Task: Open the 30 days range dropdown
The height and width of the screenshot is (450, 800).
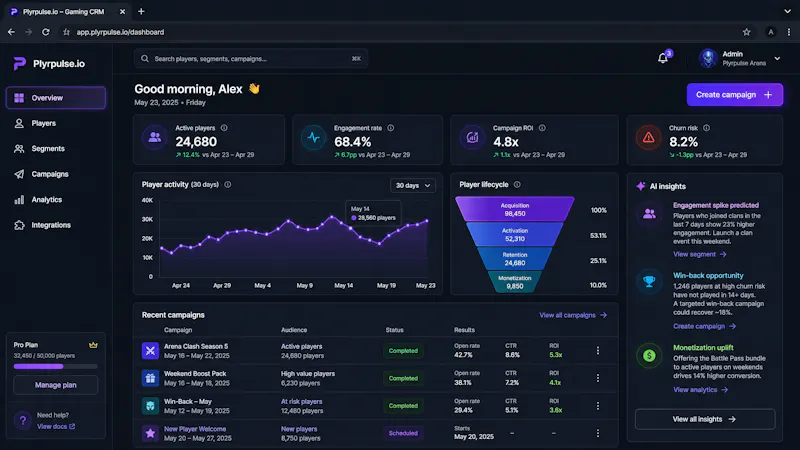Action: pos(413,185)
